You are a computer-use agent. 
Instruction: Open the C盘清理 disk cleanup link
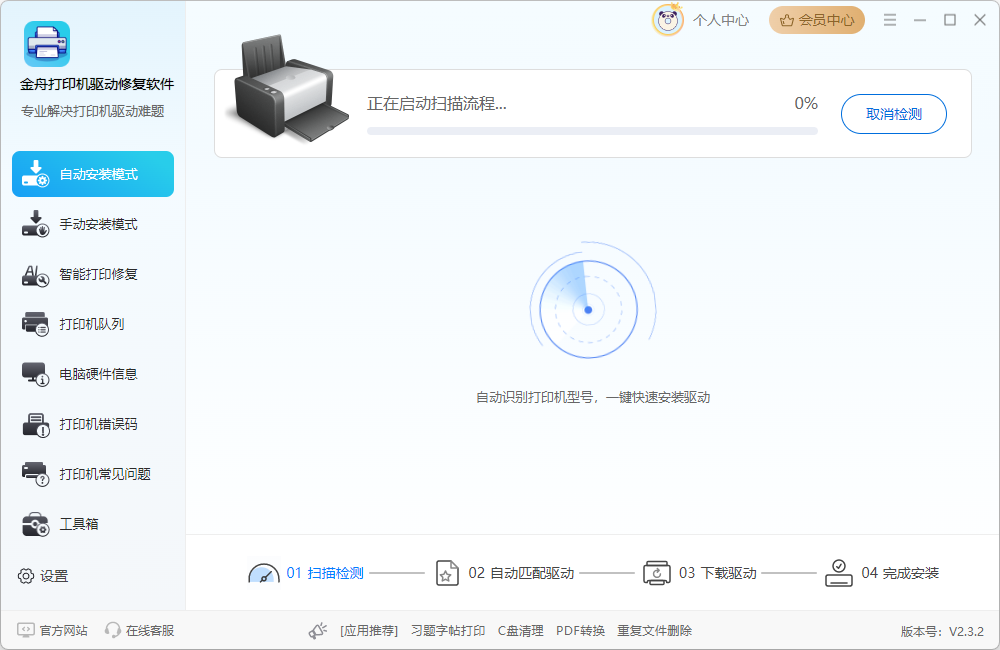click(x=520, y=631)
